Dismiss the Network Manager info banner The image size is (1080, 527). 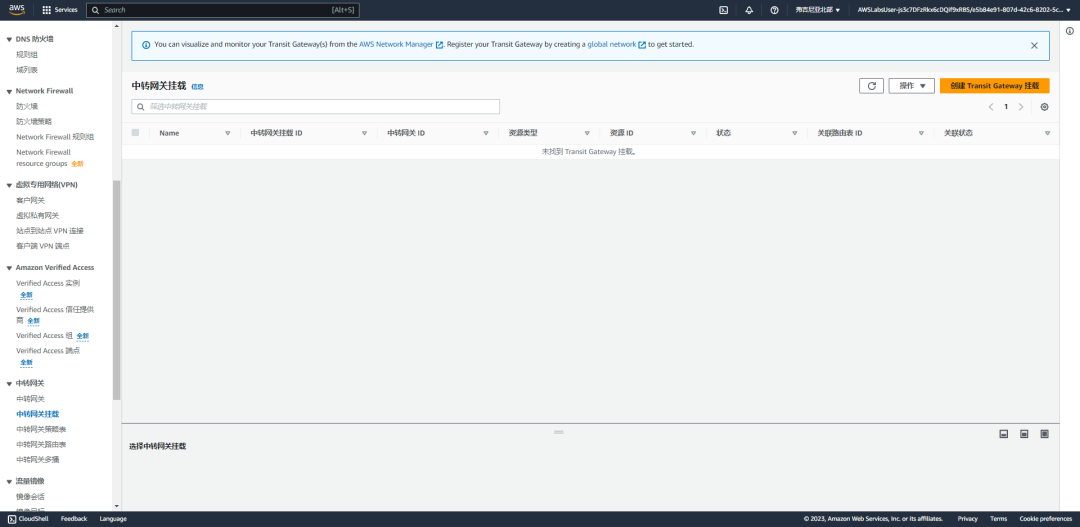[x=1034, y=45]
